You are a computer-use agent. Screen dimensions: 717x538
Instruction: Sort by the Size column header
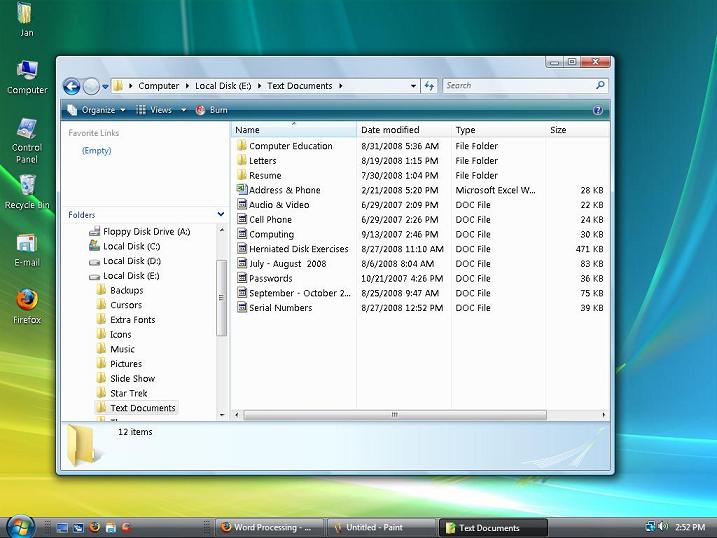[558, 130]
